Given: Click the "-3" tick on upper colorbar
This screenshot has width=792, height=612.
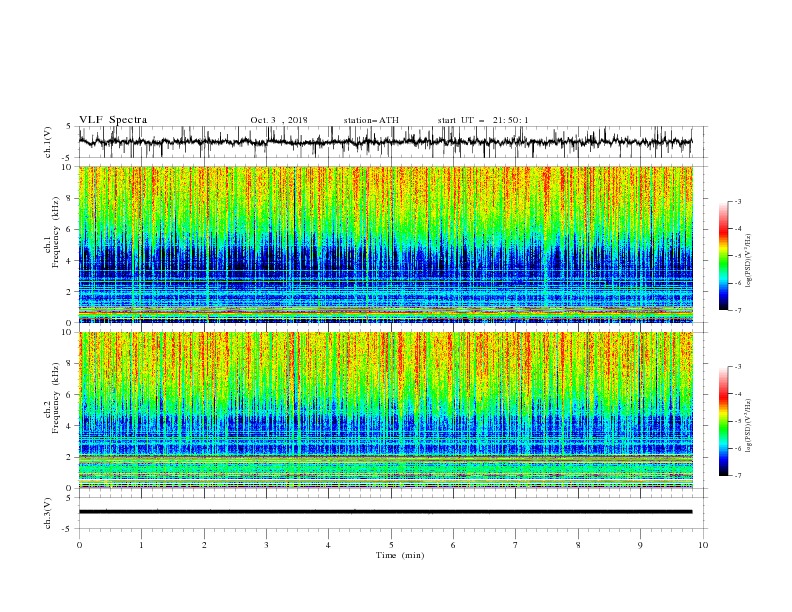Looking at the screenshot, I should click(737, 201).
